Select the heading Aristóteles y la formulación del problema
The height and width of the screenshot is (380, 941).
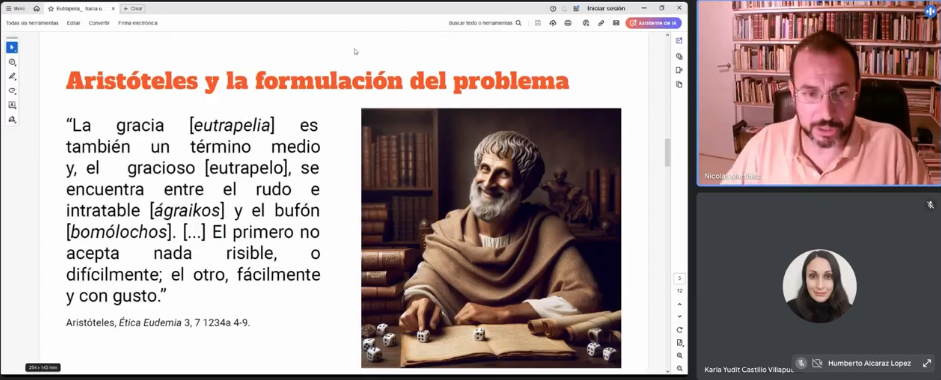tap(317, 80)
